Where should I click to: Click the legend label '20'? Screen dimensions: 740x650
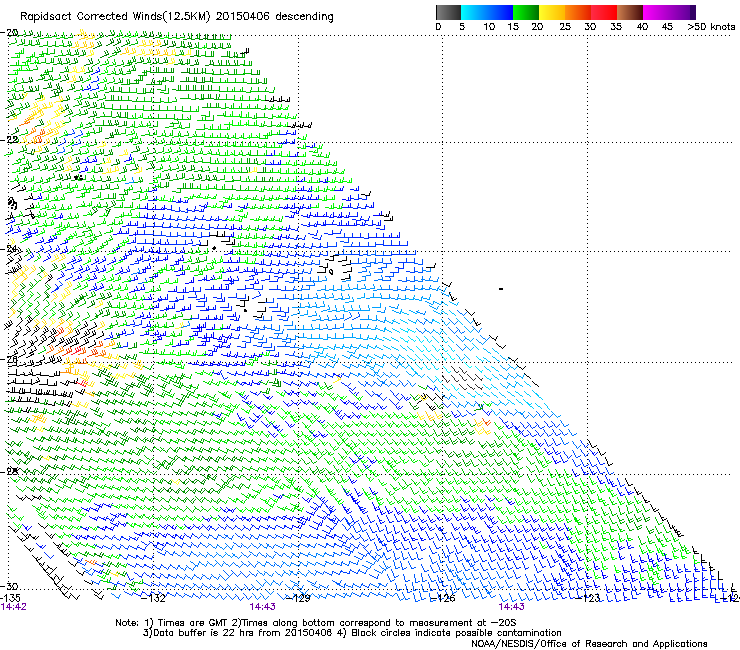coord(537,27)
